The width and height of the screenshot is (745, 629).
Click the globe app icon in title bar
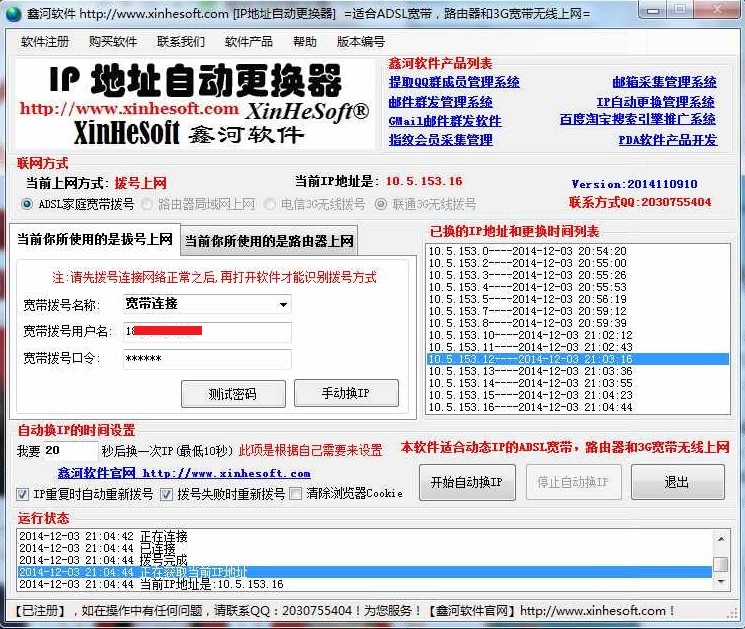13,13
